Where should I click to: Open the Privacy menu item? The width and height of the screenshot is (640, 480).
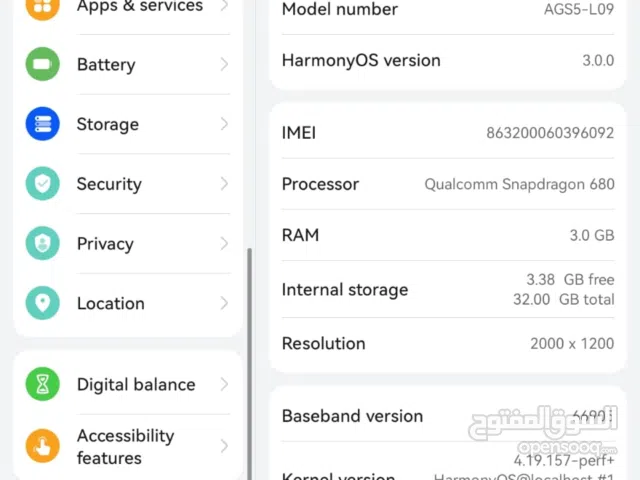point(105,244)
